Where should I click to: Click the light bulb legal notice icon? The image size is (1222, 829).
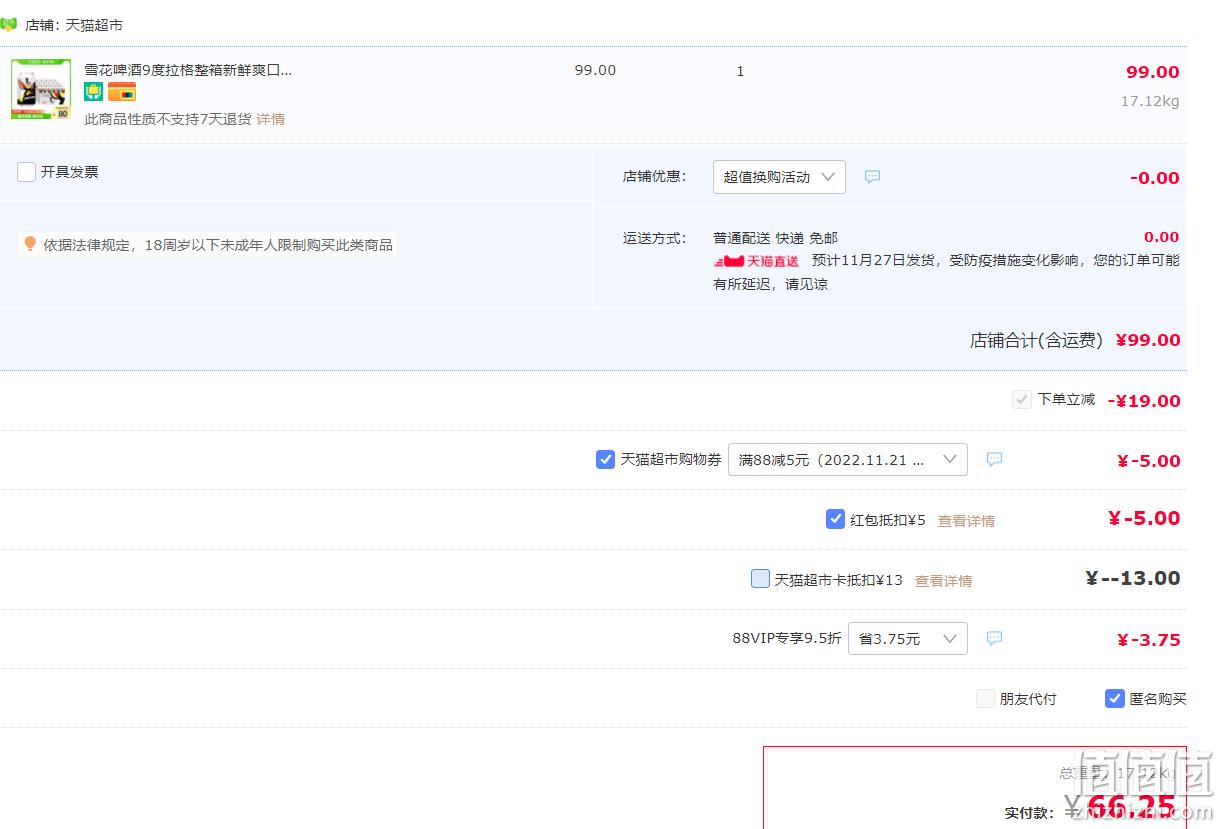(x=30, y=244)
